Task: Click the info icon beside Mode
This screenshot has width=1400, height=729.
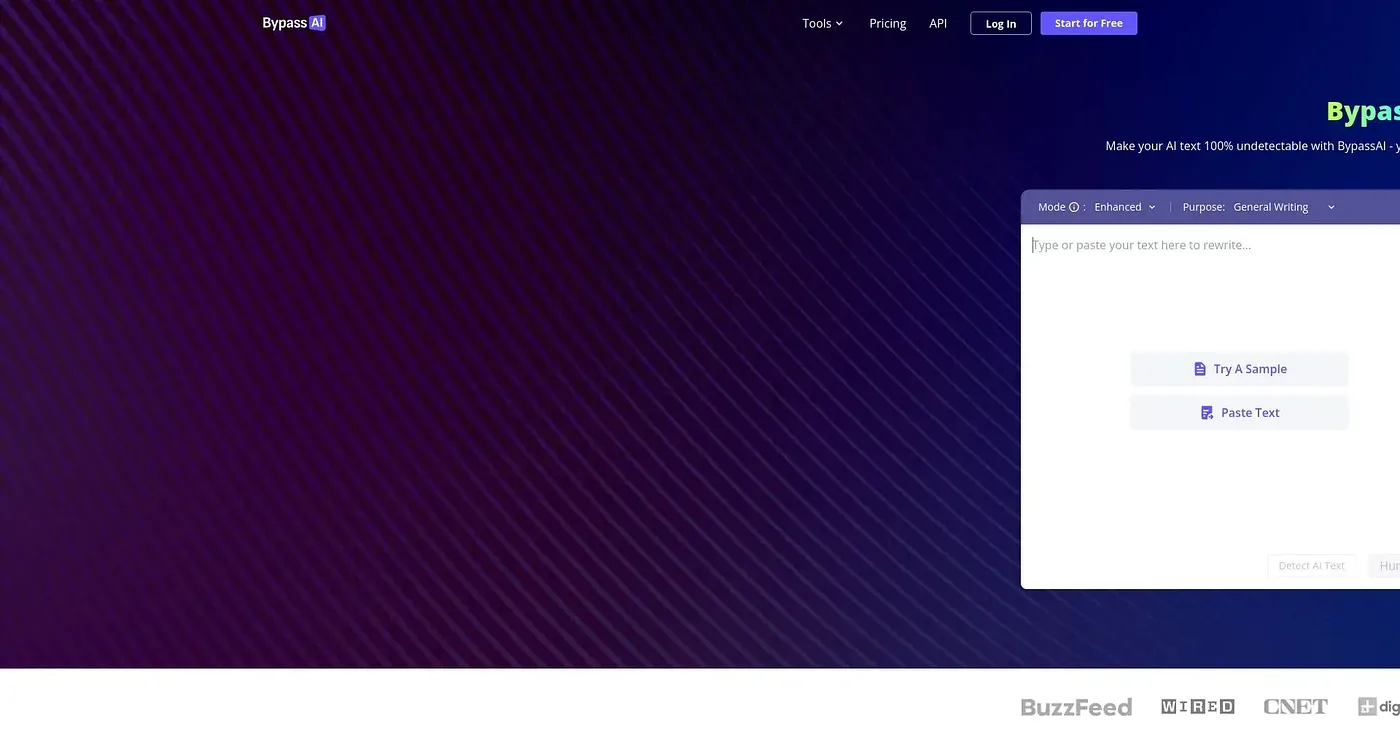Action: click(x=1074, y=207)
